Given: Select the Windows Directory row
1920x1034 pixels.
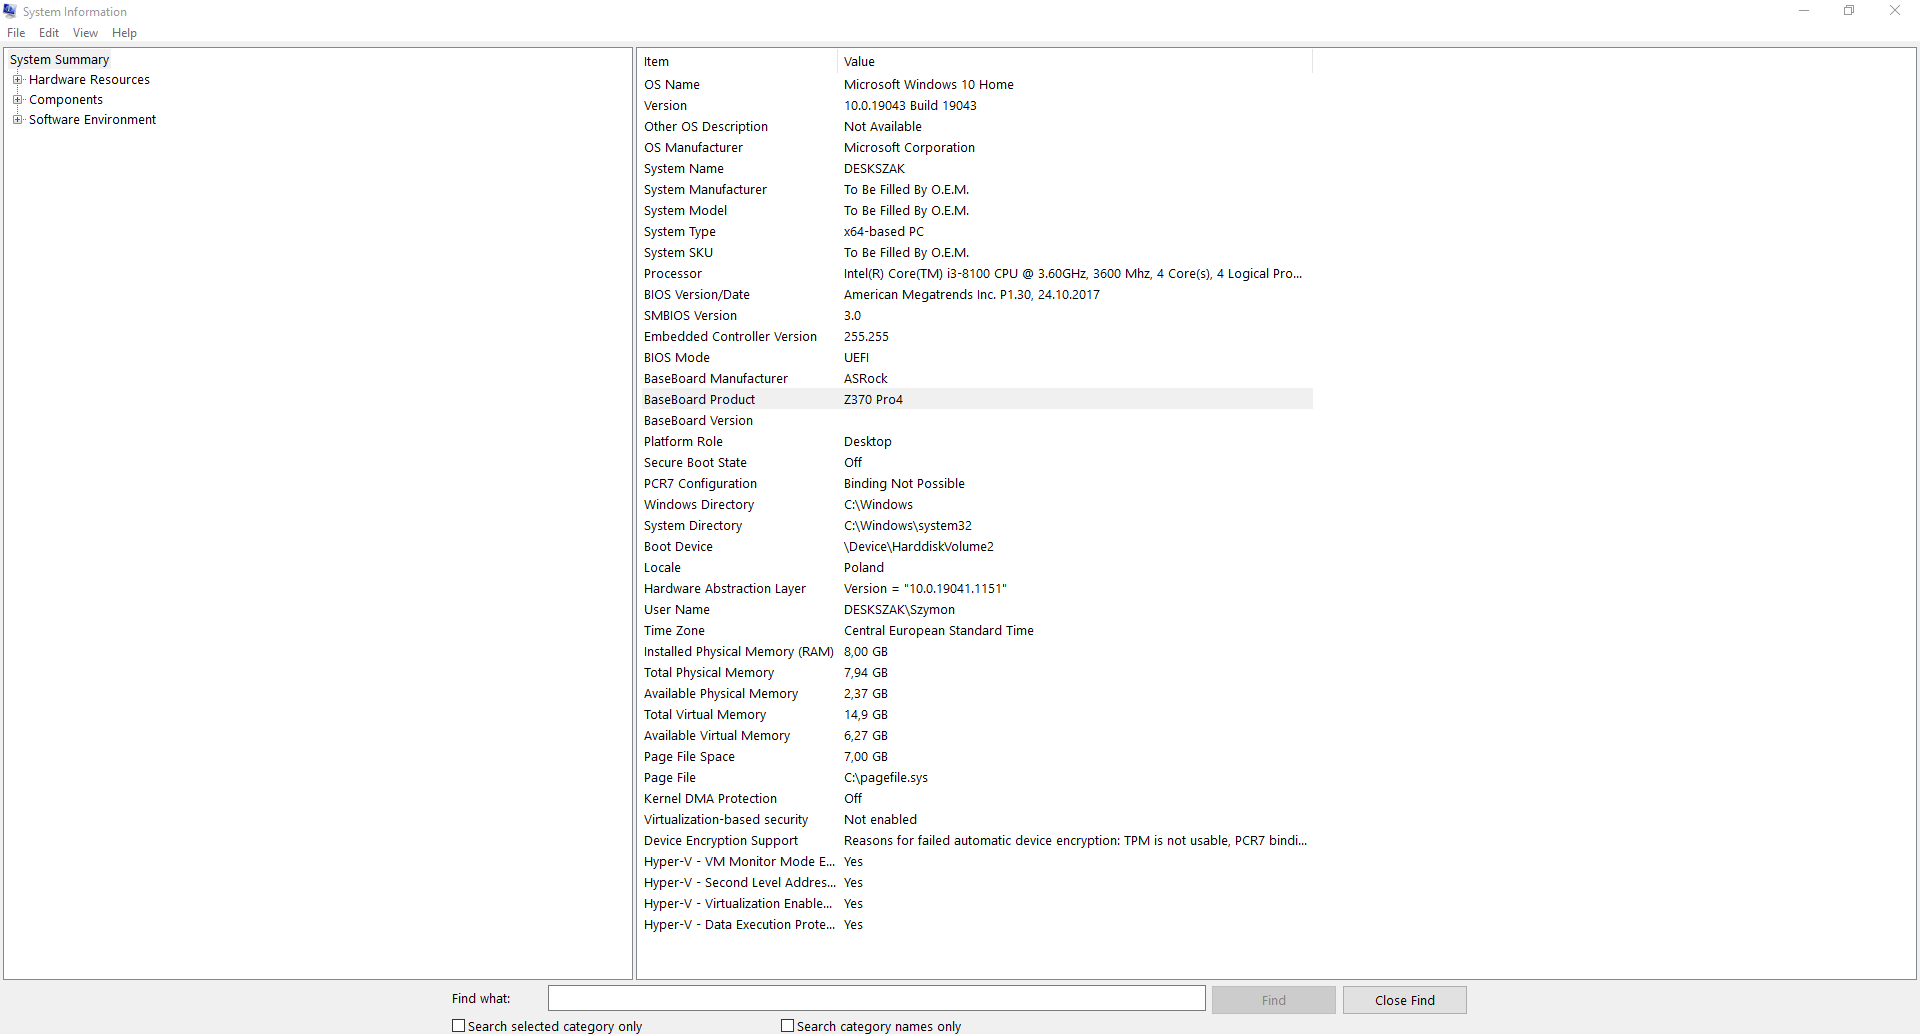Looking at the screenshot, I should click(975, 505).
